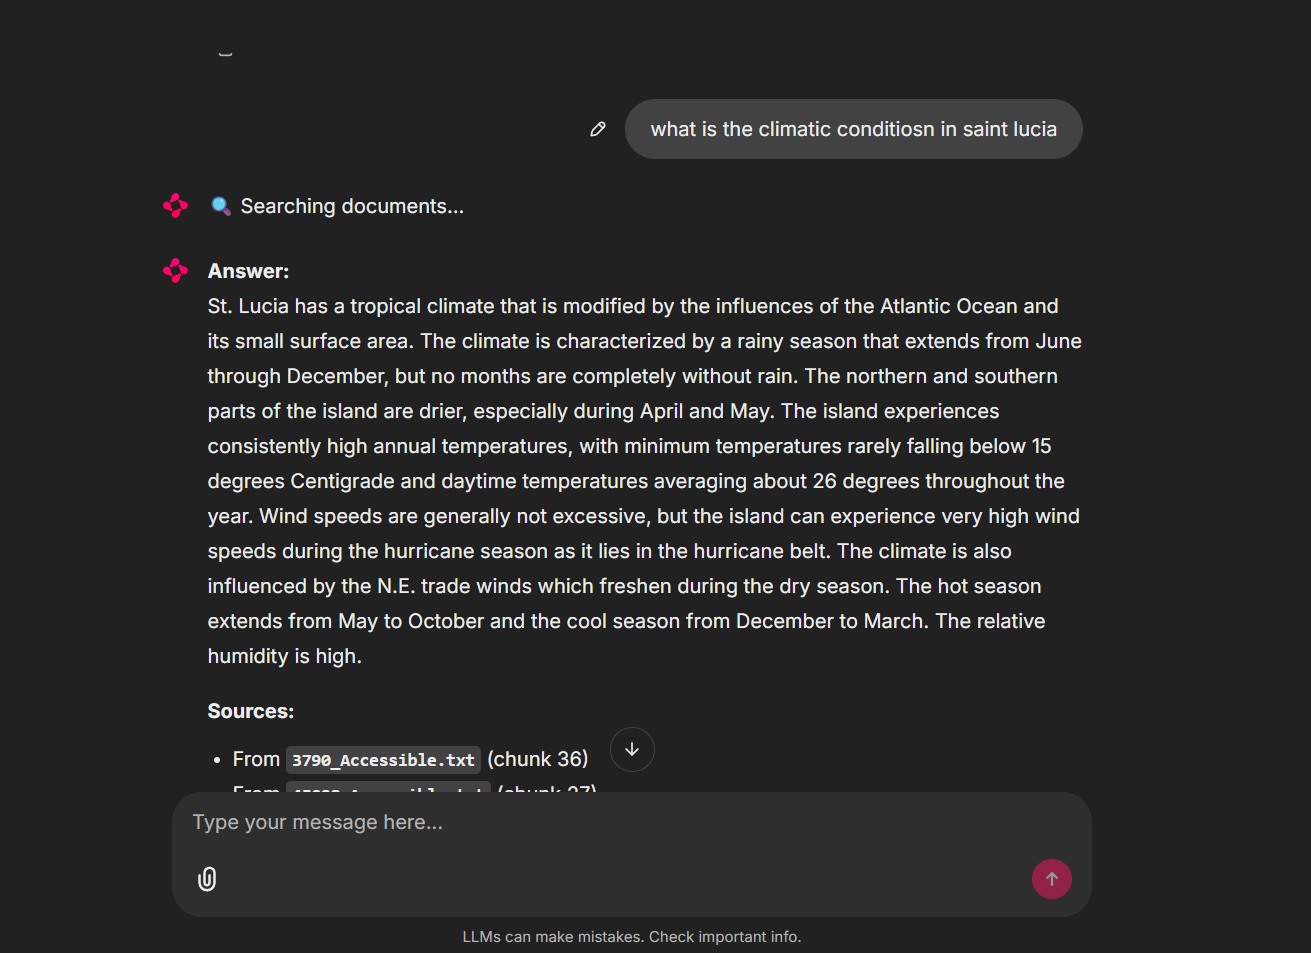Click the paperclip attach file icon

pyautogui.click(x=207, y=879)
